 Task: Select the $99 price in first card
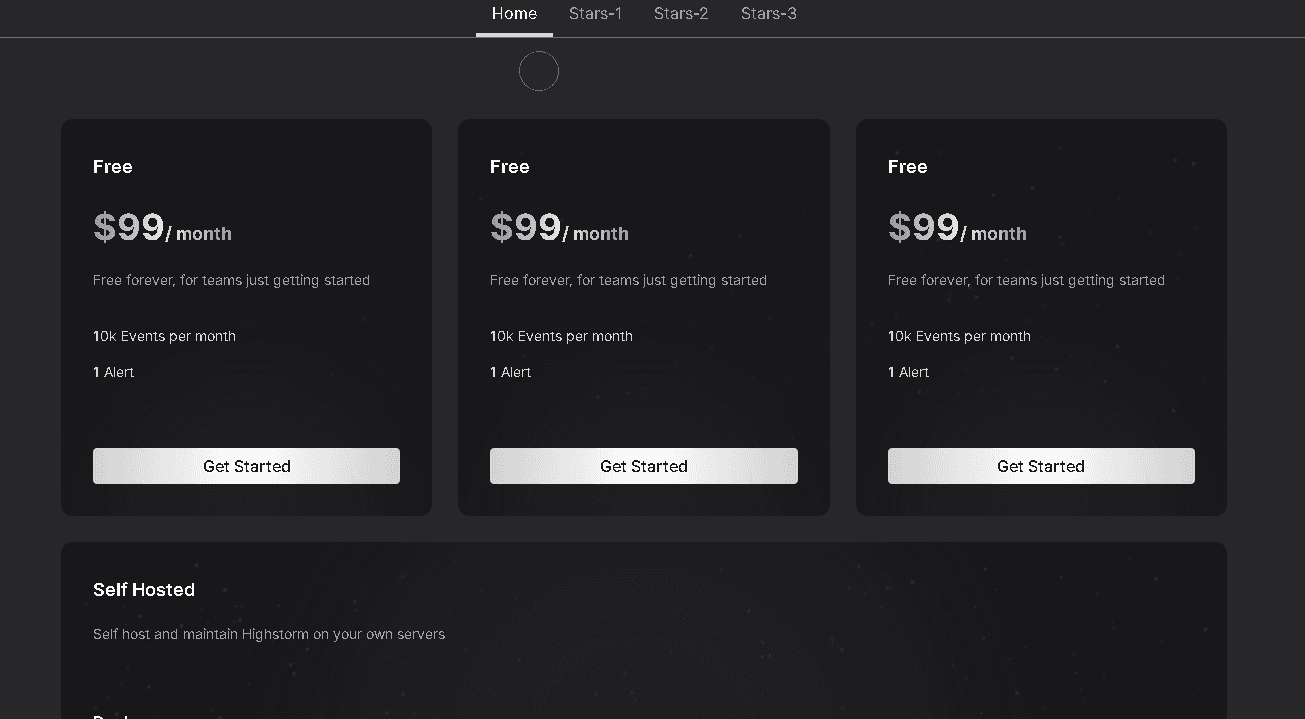pyautogui.click(x=129, y=228)
